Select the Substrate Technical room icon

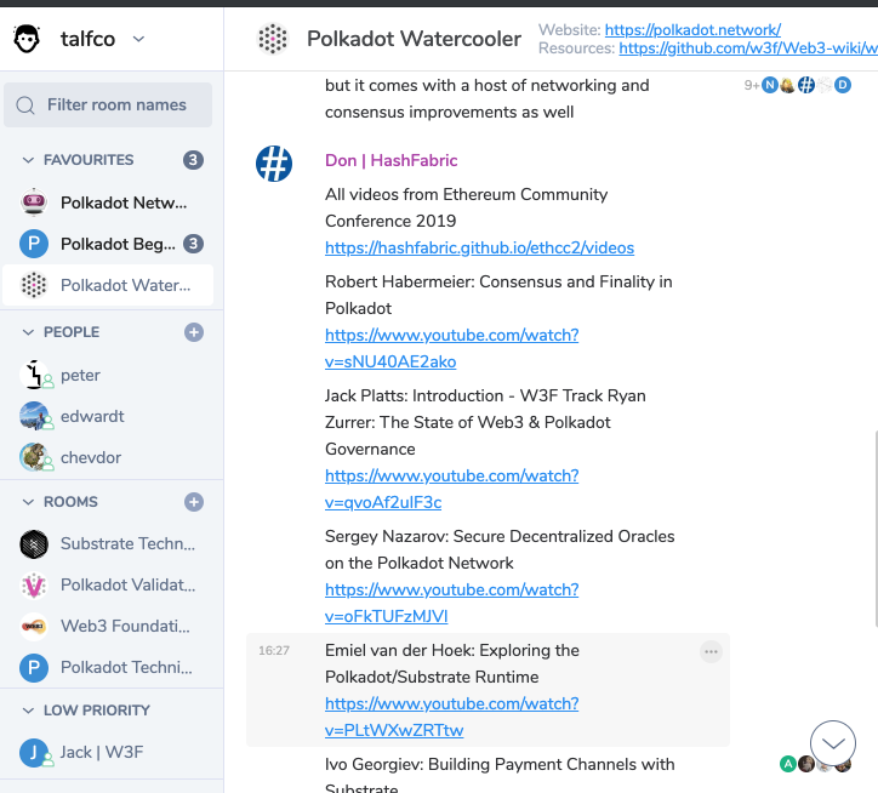[x=34, y=544]
